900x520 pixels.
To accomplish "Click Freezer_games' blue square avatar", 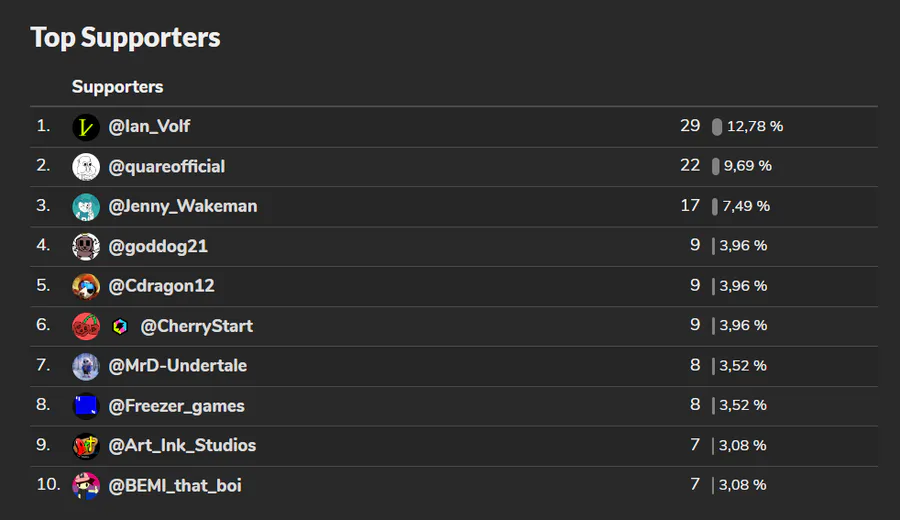I will pyautogui.click(x=86, y=406).
